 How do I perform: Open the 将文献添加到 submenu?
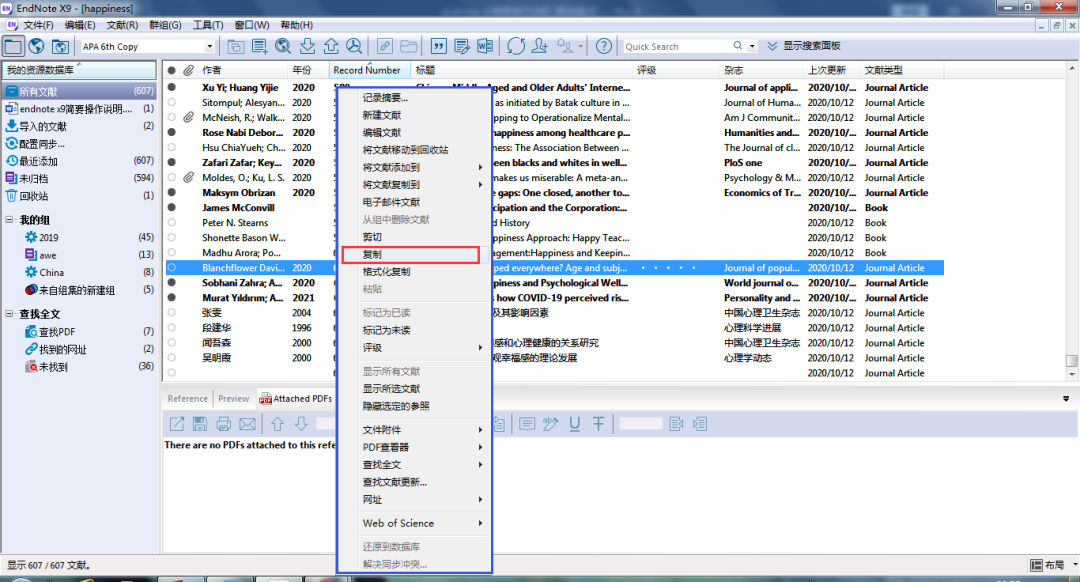pos(415,167)
